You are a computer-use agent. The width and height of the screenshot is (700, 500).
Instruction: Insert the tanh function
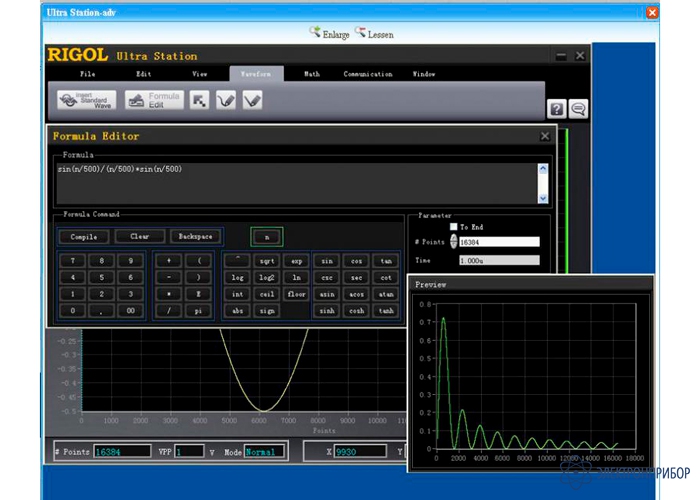(x=386, y=311)
